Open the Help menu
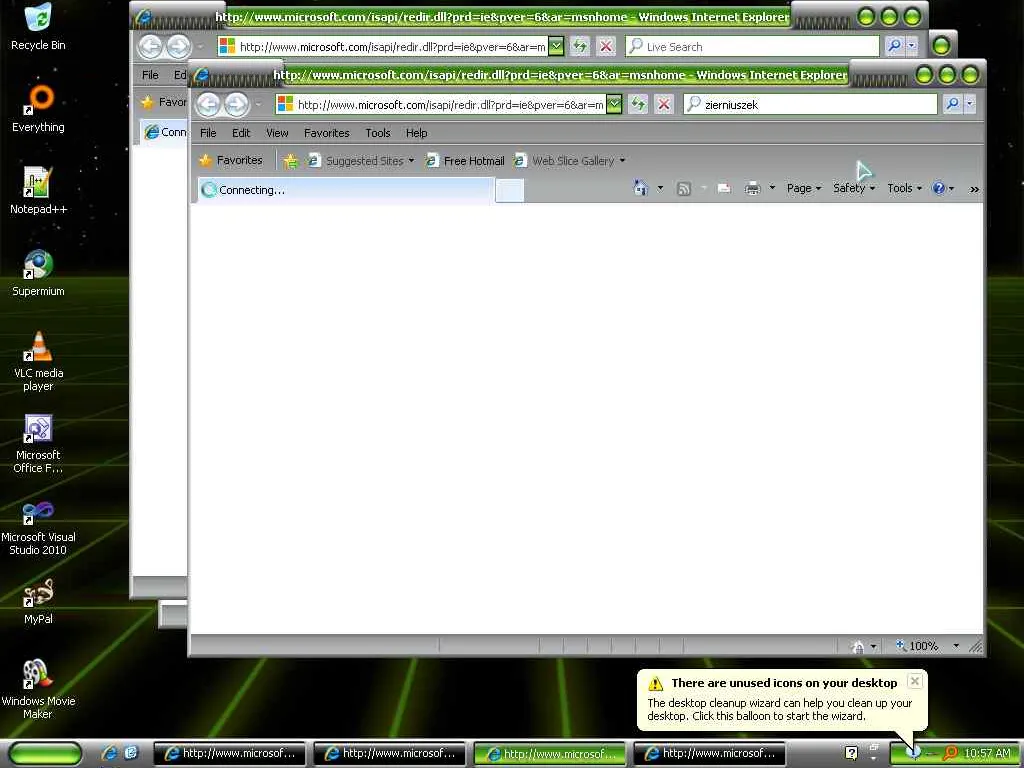 pos(416,133)
